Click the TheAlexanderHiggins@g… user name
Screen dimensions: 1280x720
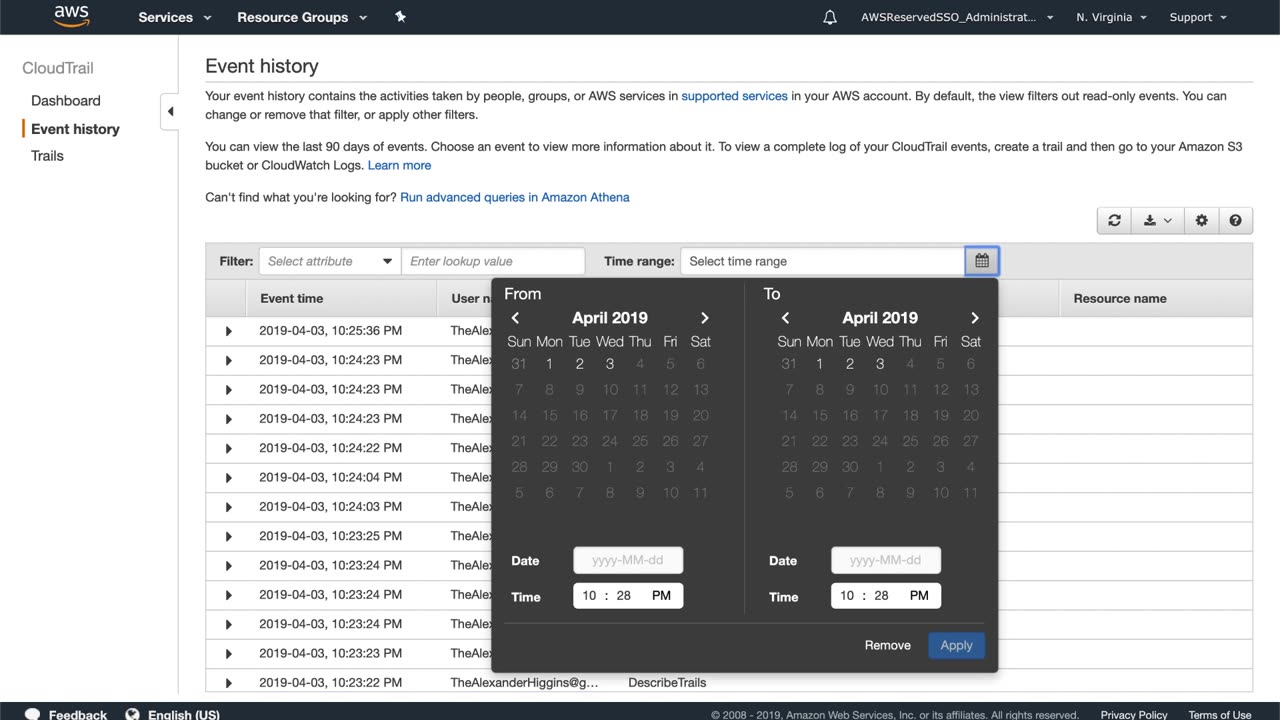(524, 683)
